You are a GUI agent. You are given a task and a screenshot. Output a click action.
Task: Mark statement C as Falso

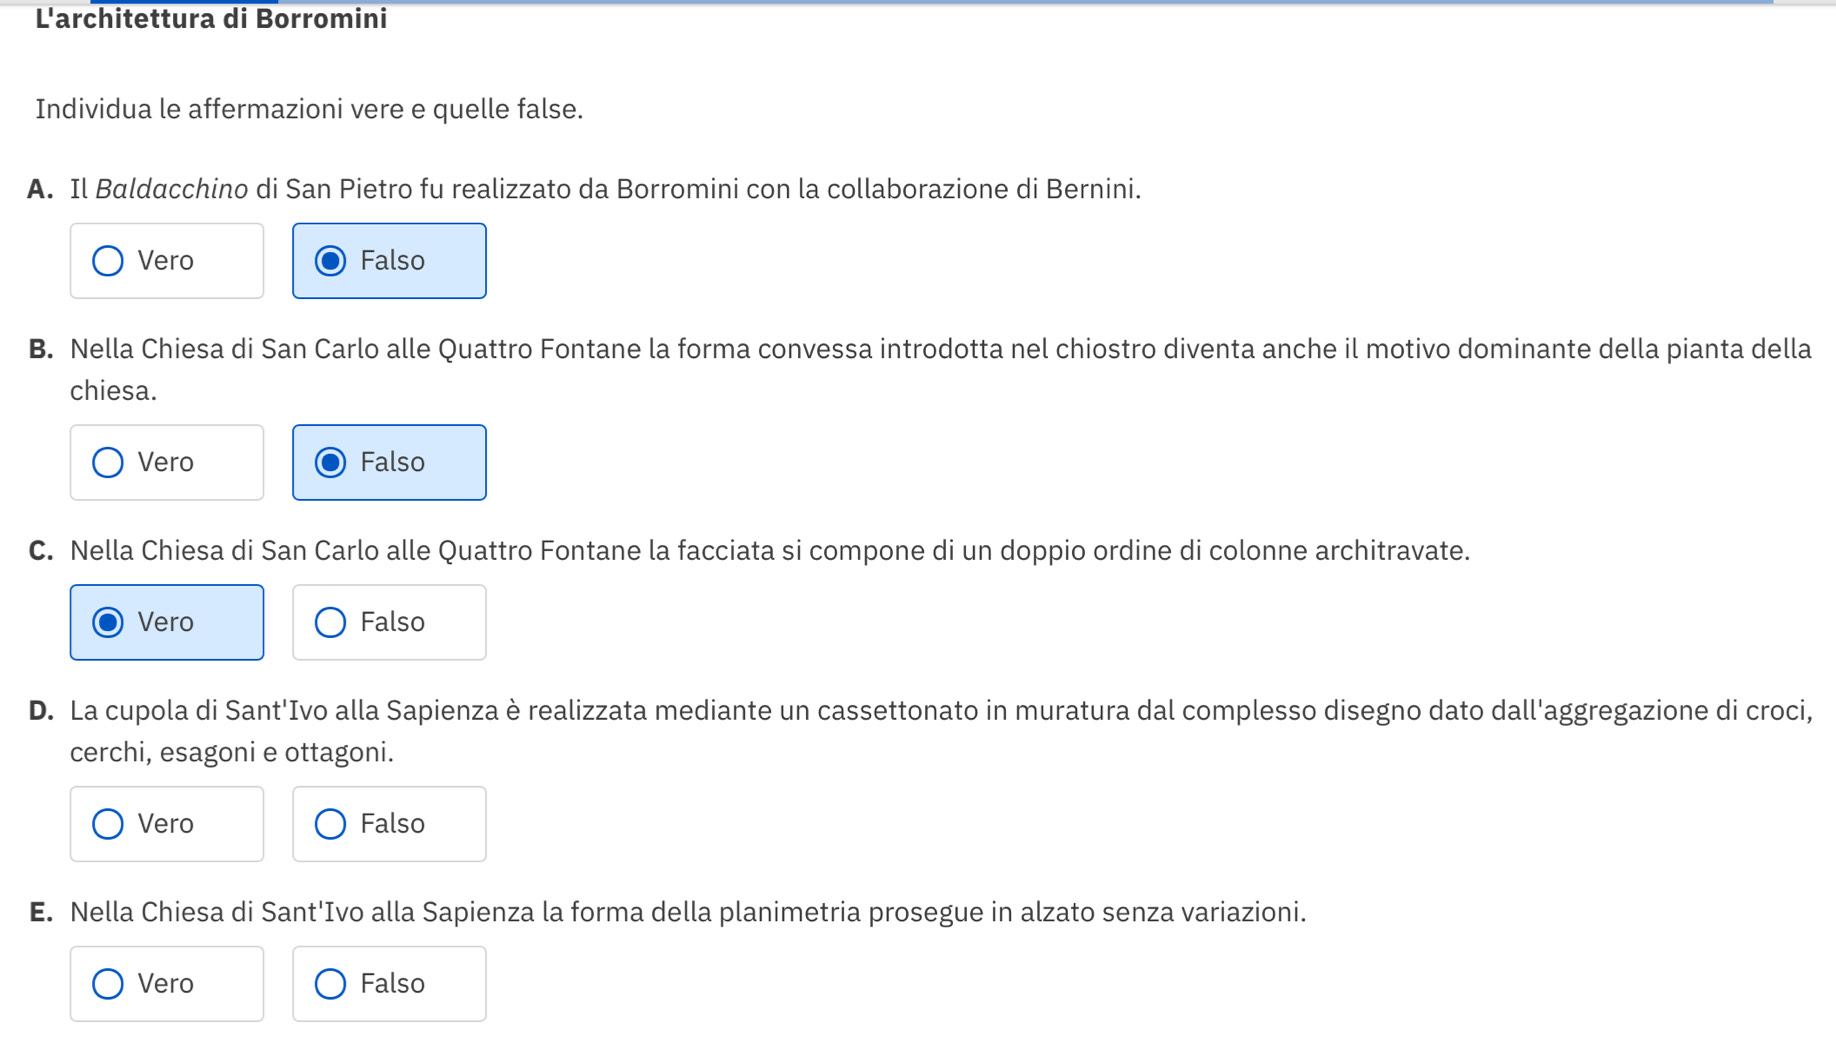[x=388, y=622]
